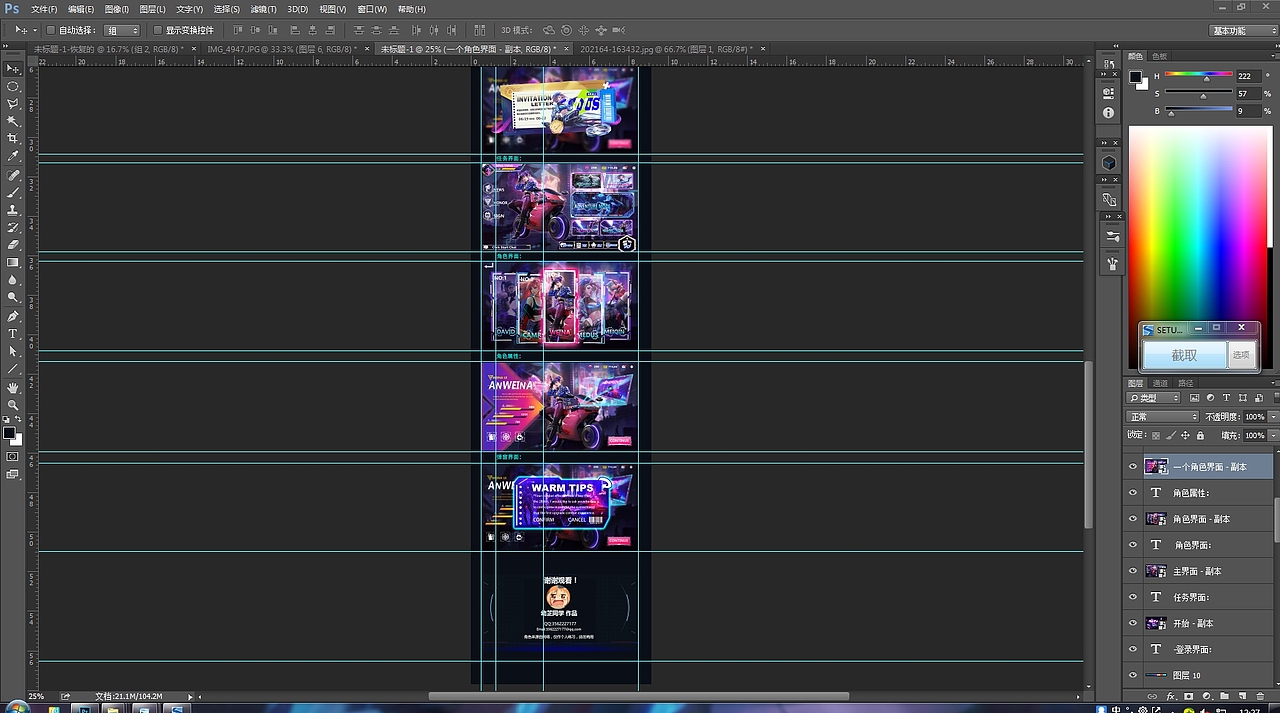Image resolution: width=1280 pixels, height=713 pixels.
Task: Select the Elliptical Marquee tool
Action: [13, 87]
